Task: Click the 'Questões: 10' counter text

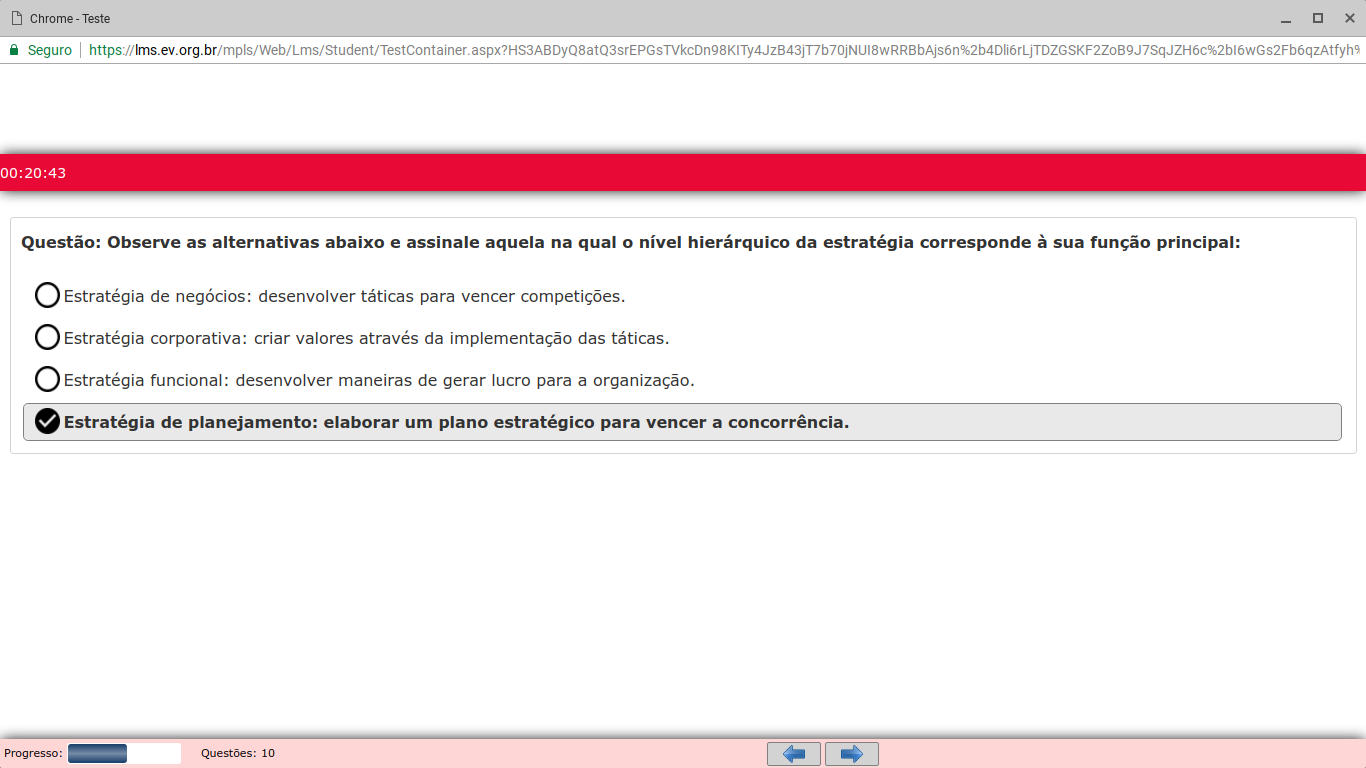Action: 238,753
